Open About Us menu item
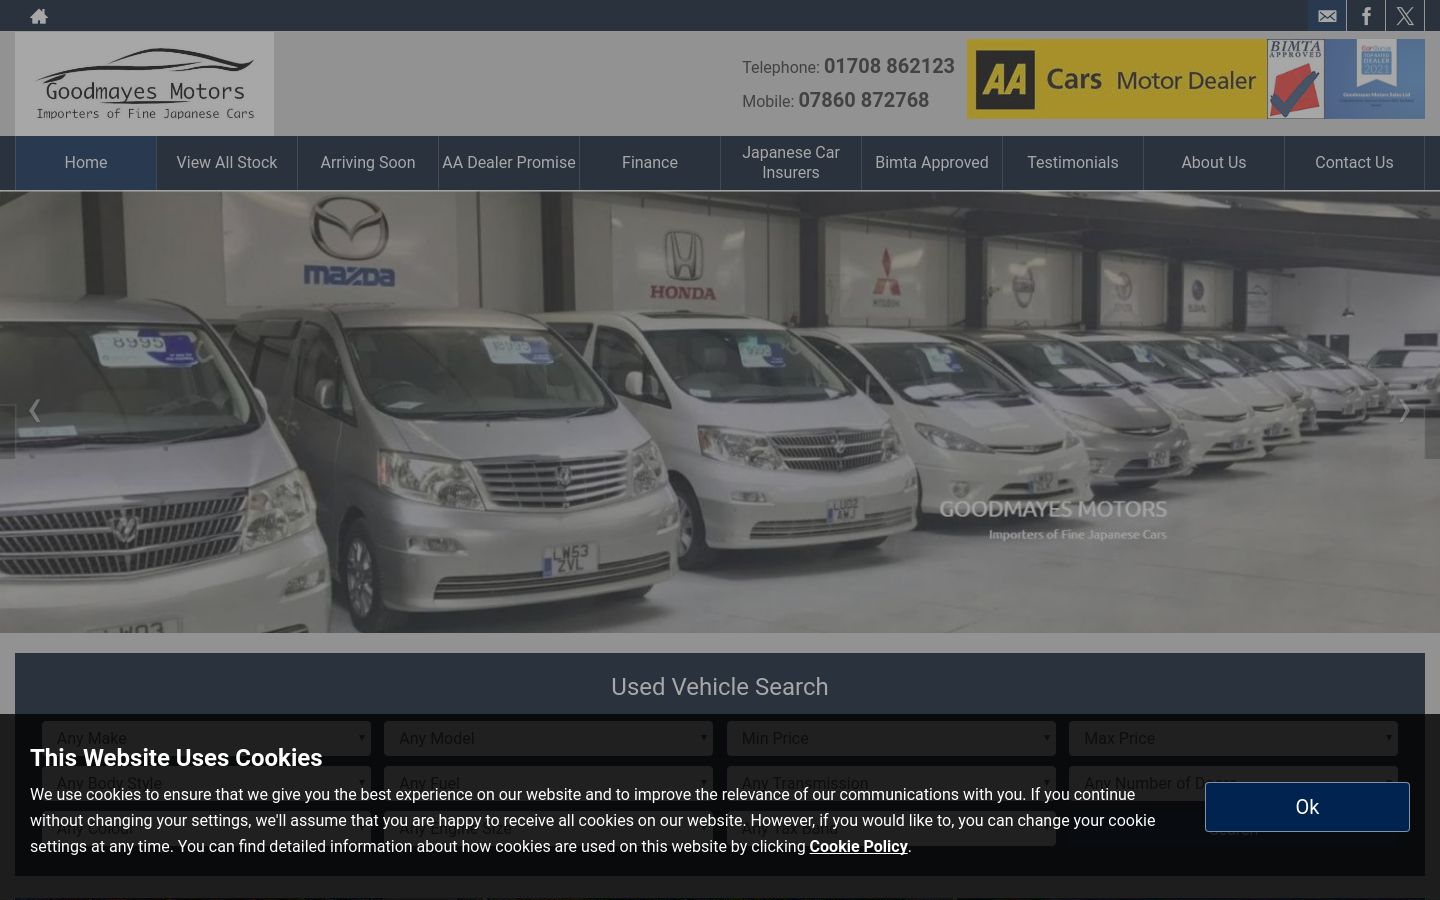The width and height of the screenshot is (1440, 900). click(x=1214, y=163)
